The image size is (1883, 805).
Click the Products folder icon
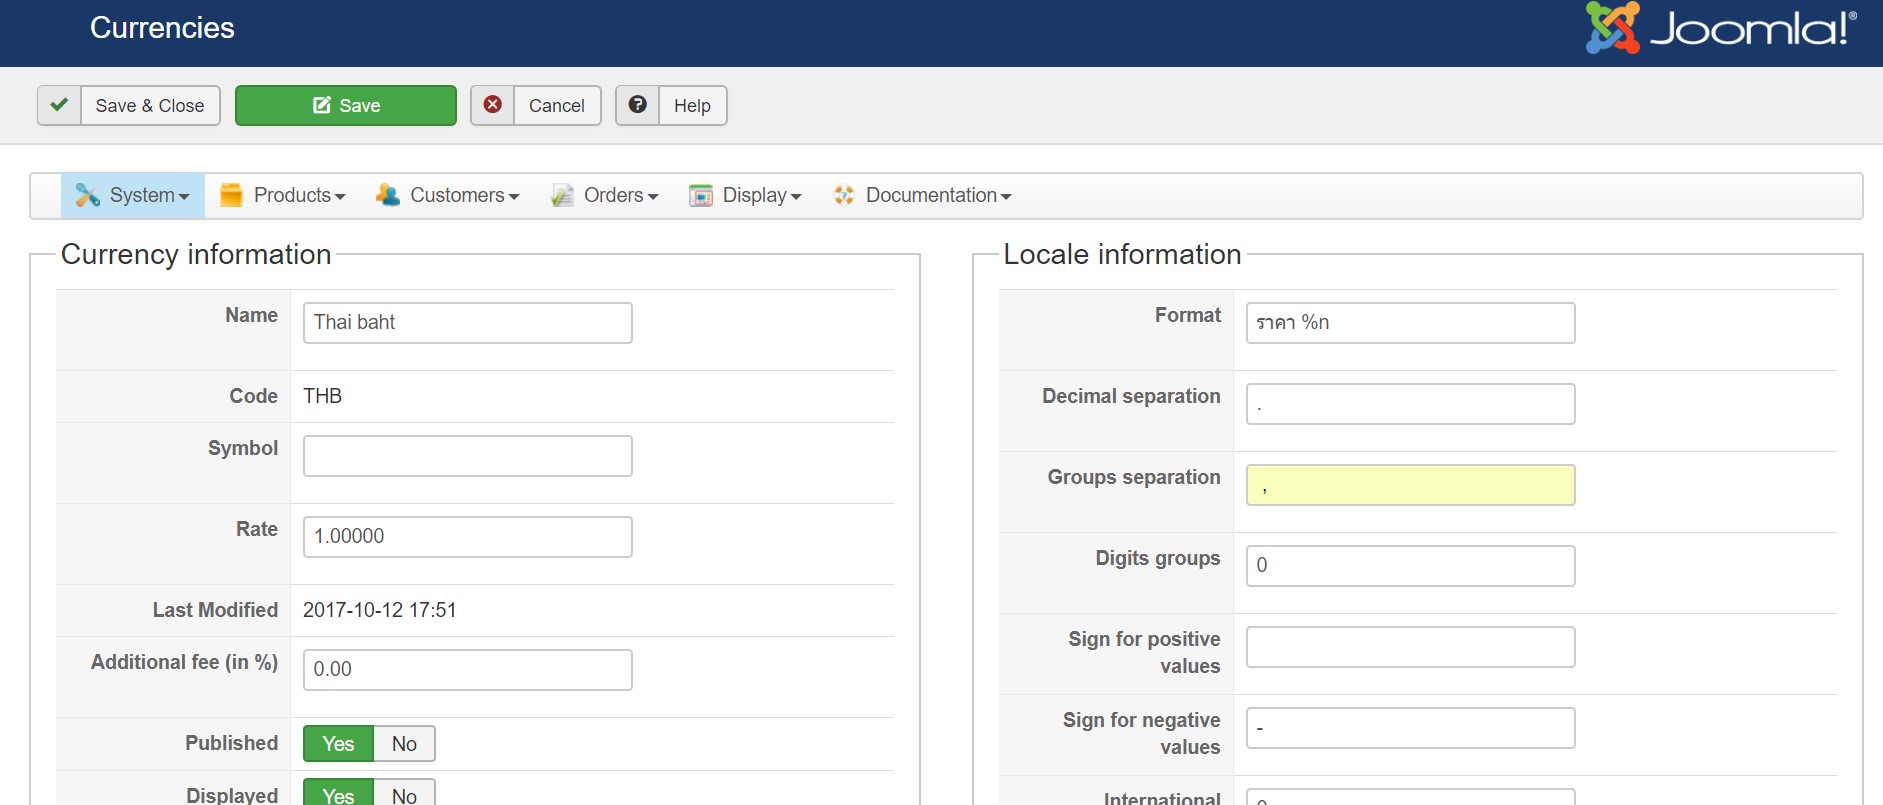pyautogui.click(x=231, y=196)
